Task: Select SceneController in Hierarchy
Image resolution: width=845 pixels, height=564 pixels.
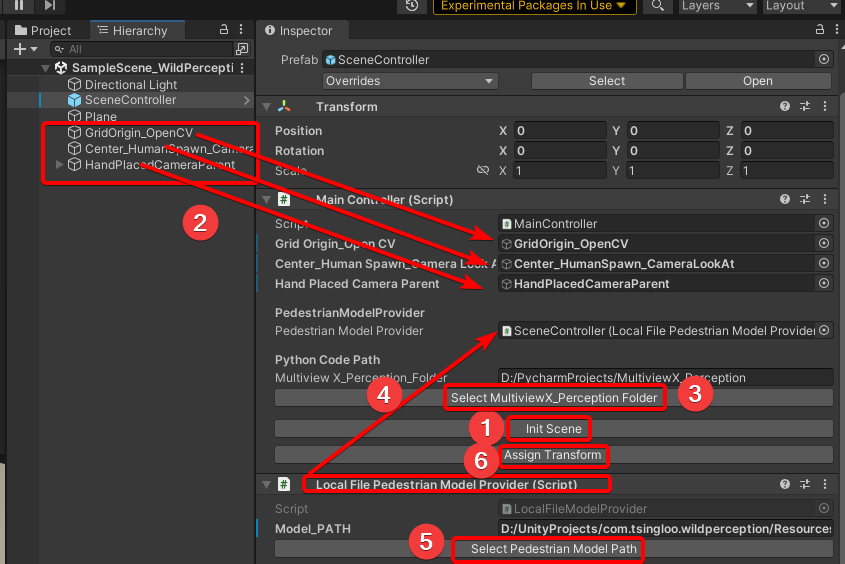Action: coord(130,100)
